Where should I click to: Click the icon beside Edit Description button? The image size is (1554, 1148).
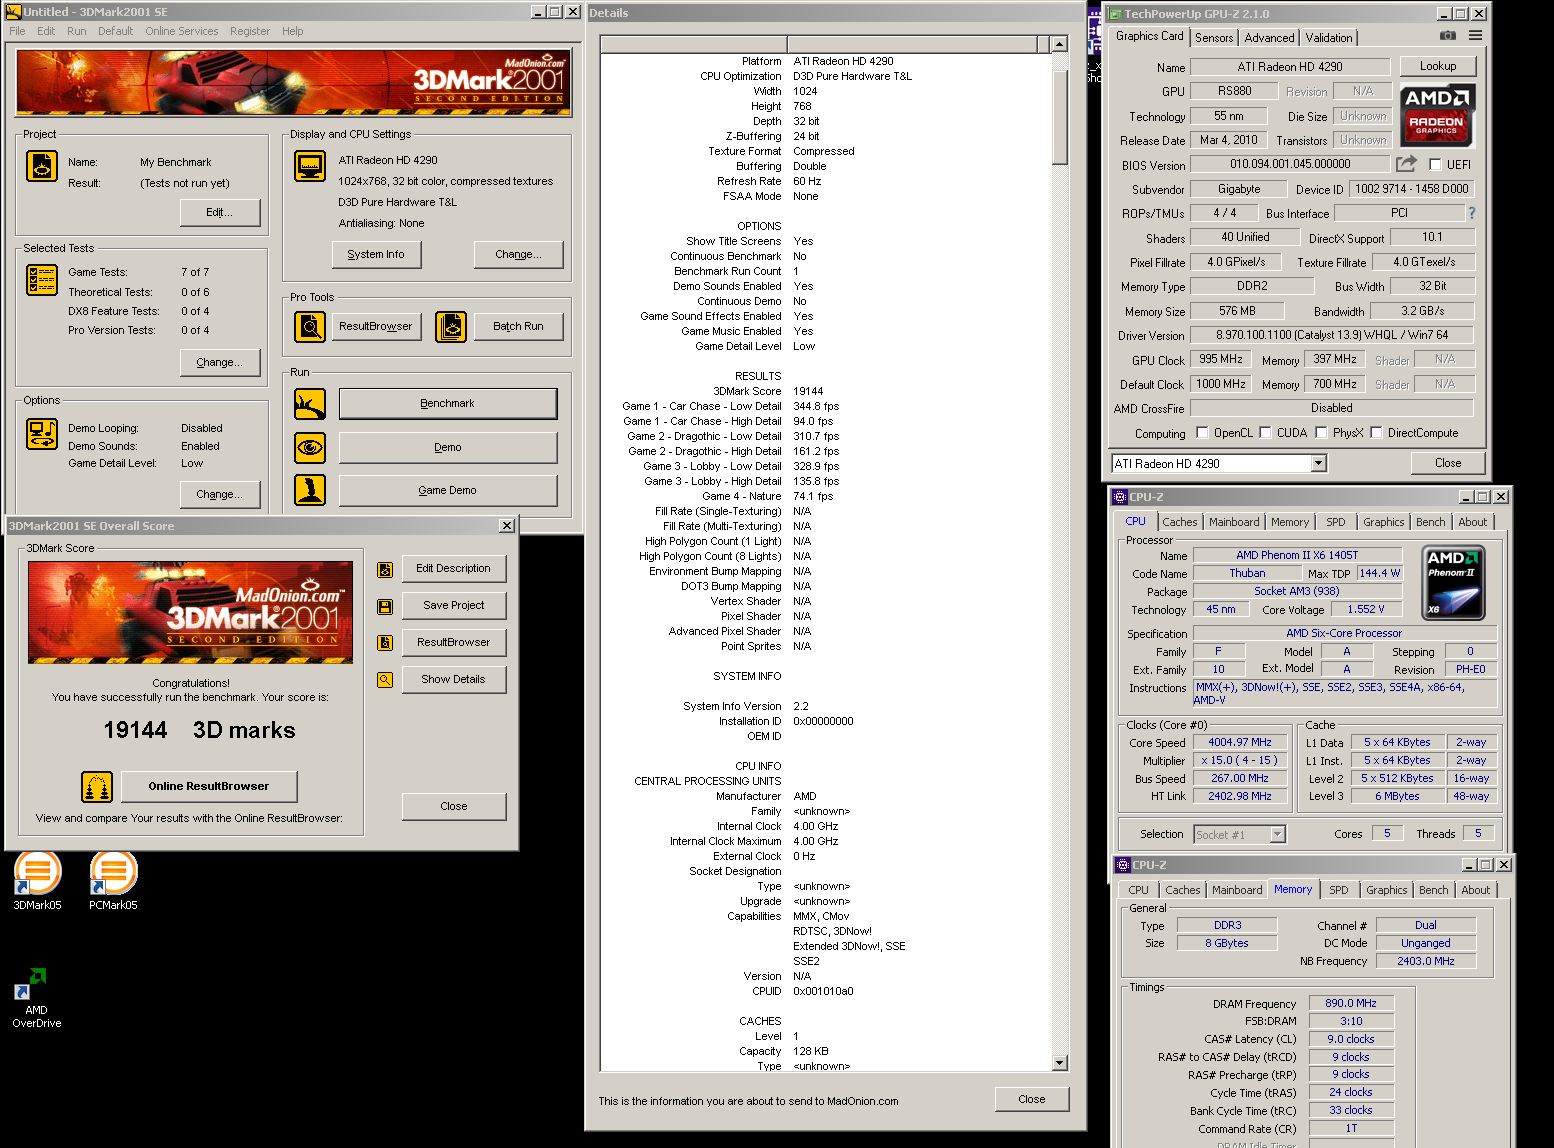click(384, 570)
